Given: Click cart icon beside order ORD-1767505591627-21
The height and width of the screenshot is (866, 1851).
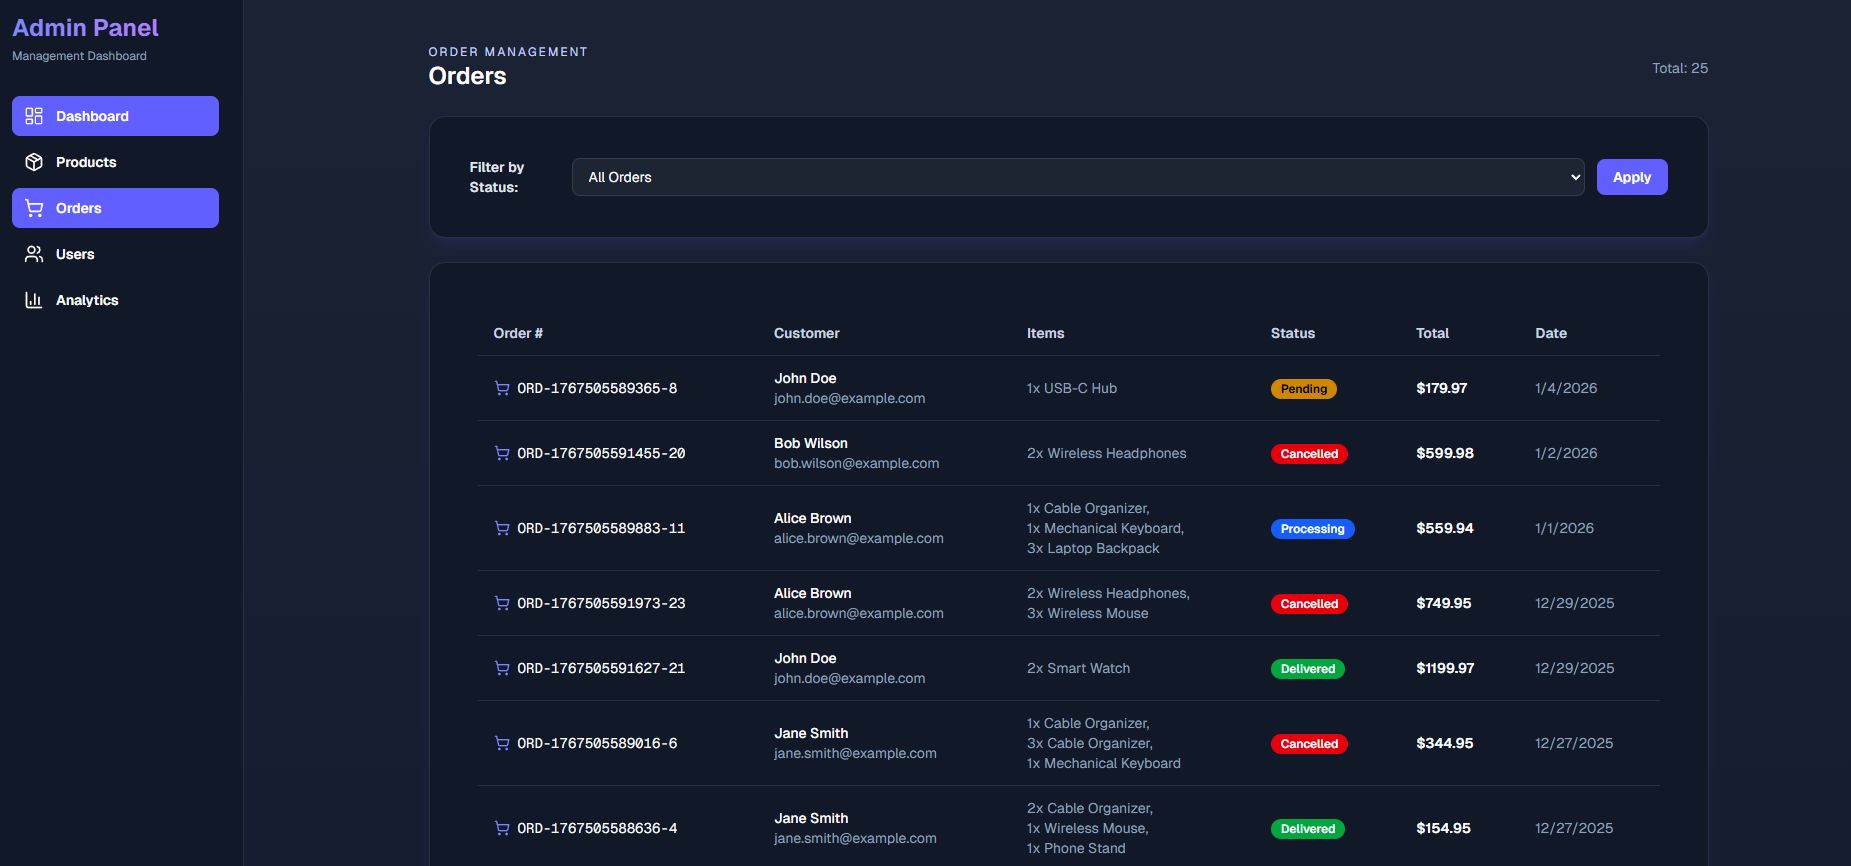Looking at the screenshot, I should coord(502,668).
